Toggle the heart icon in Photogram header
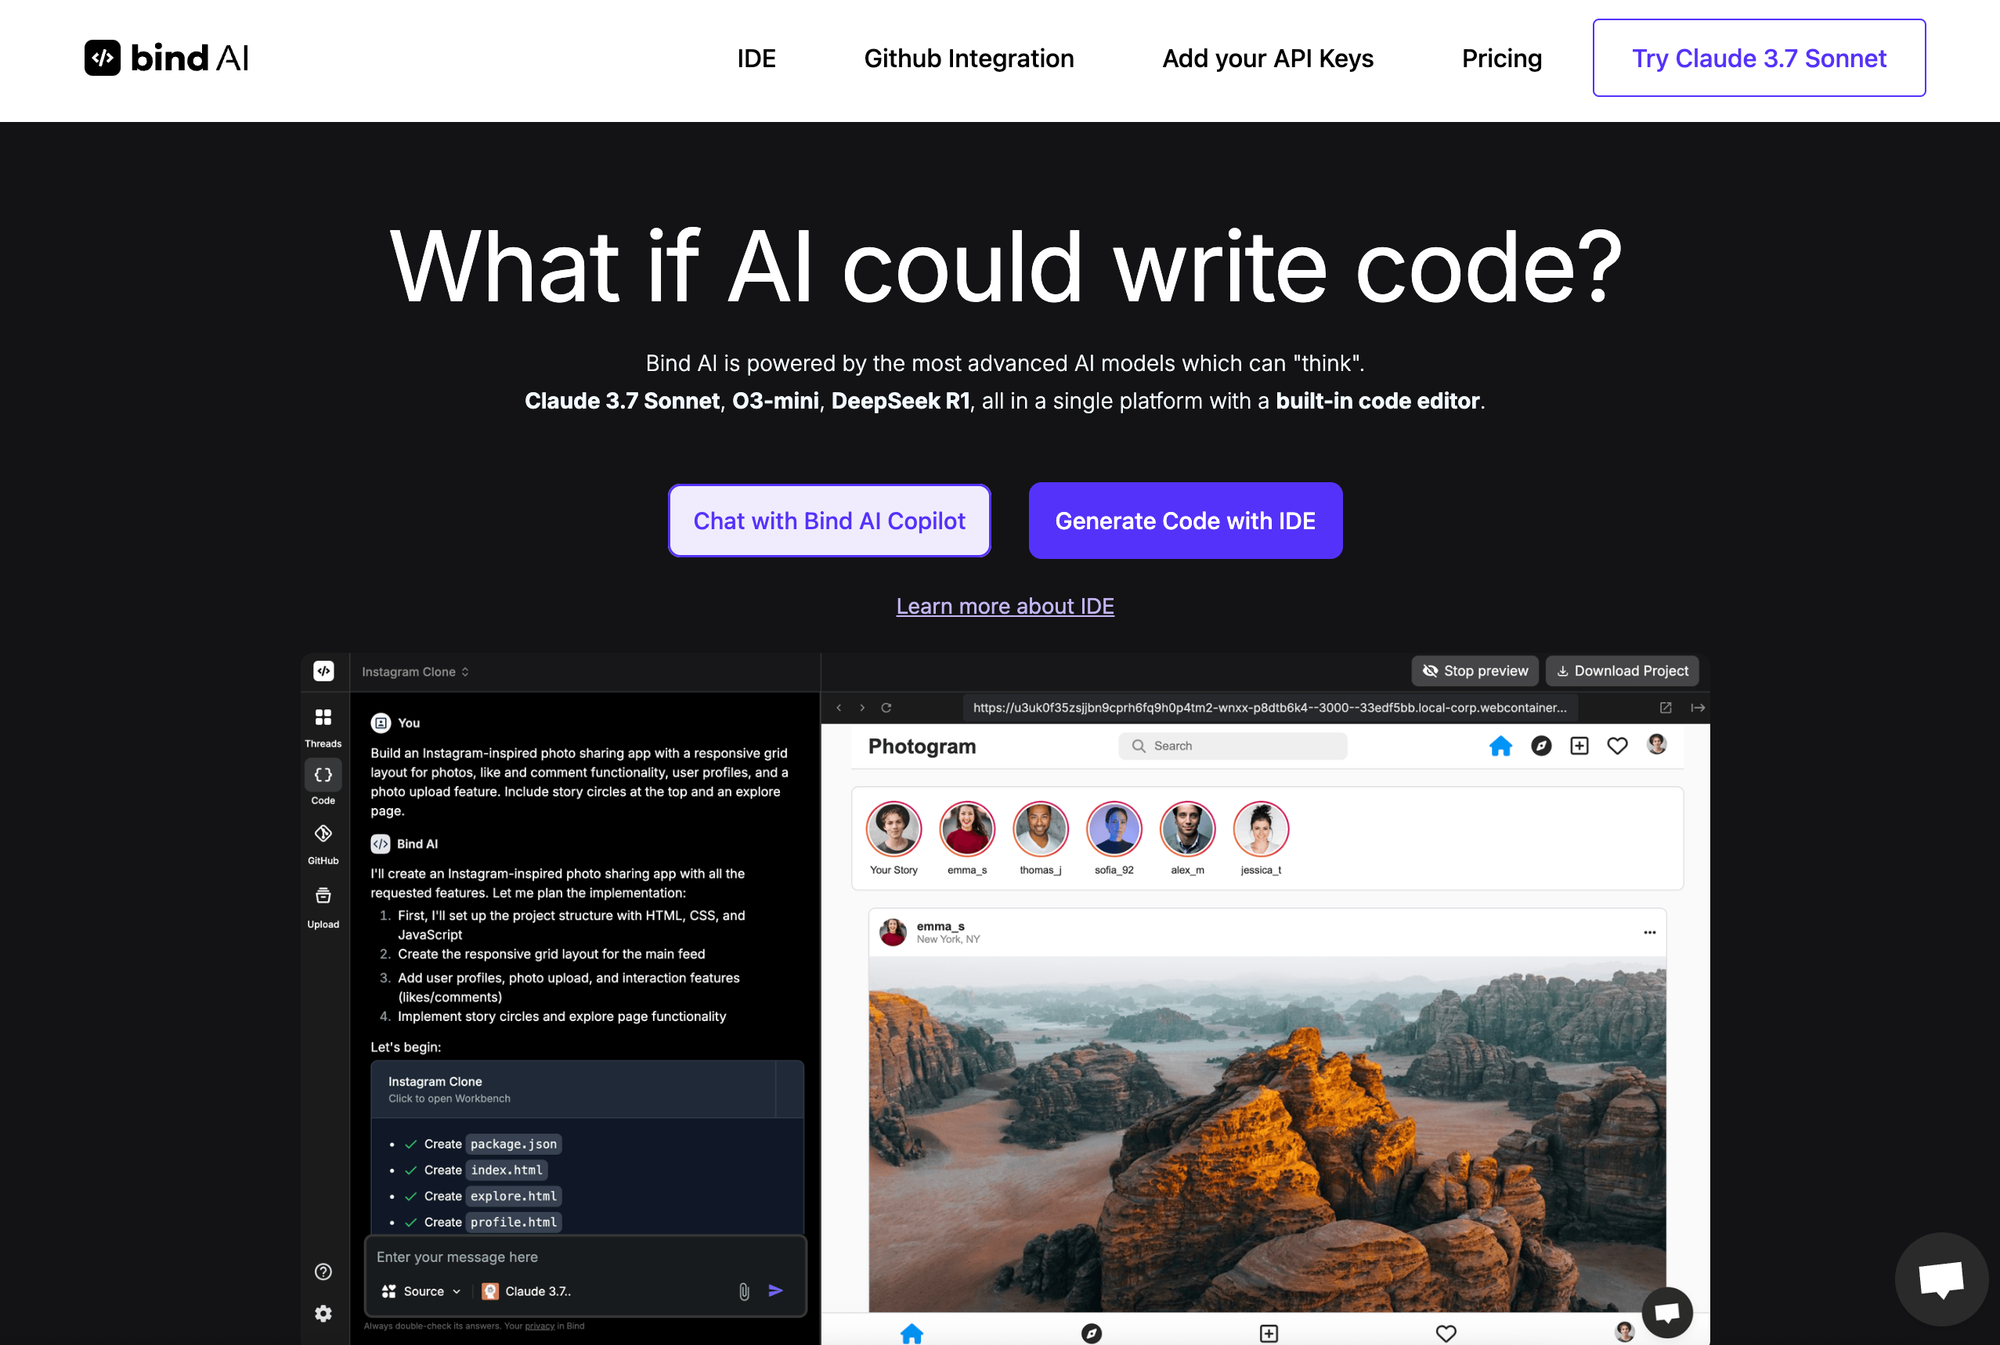The height and width of the screenshot is (1345, 2000). coord(1617,746)
